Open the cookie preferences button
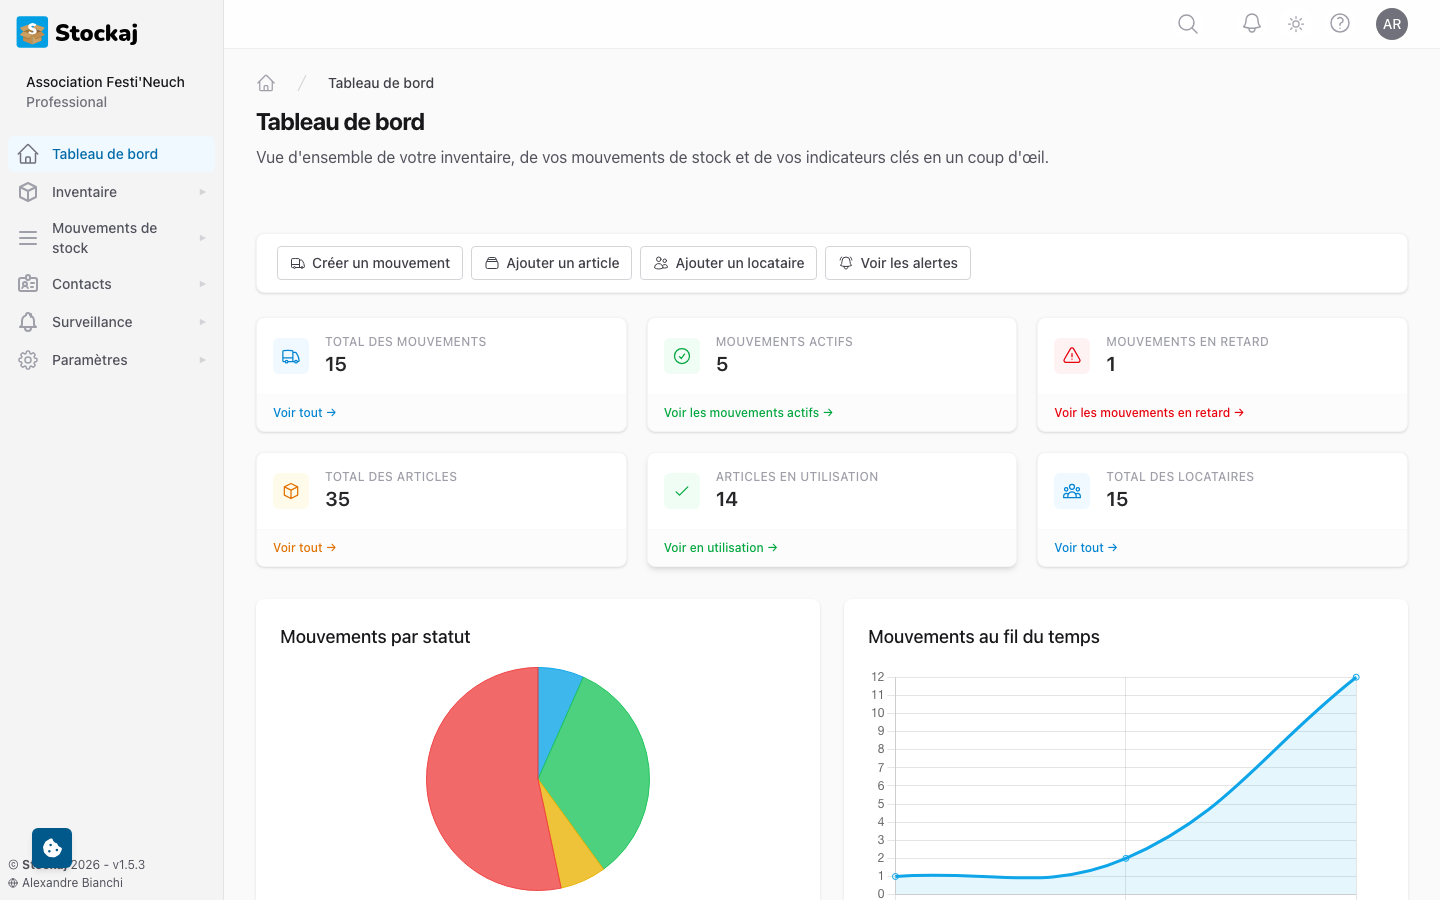This screenshot has height=900, width=1440. [52, 848]
